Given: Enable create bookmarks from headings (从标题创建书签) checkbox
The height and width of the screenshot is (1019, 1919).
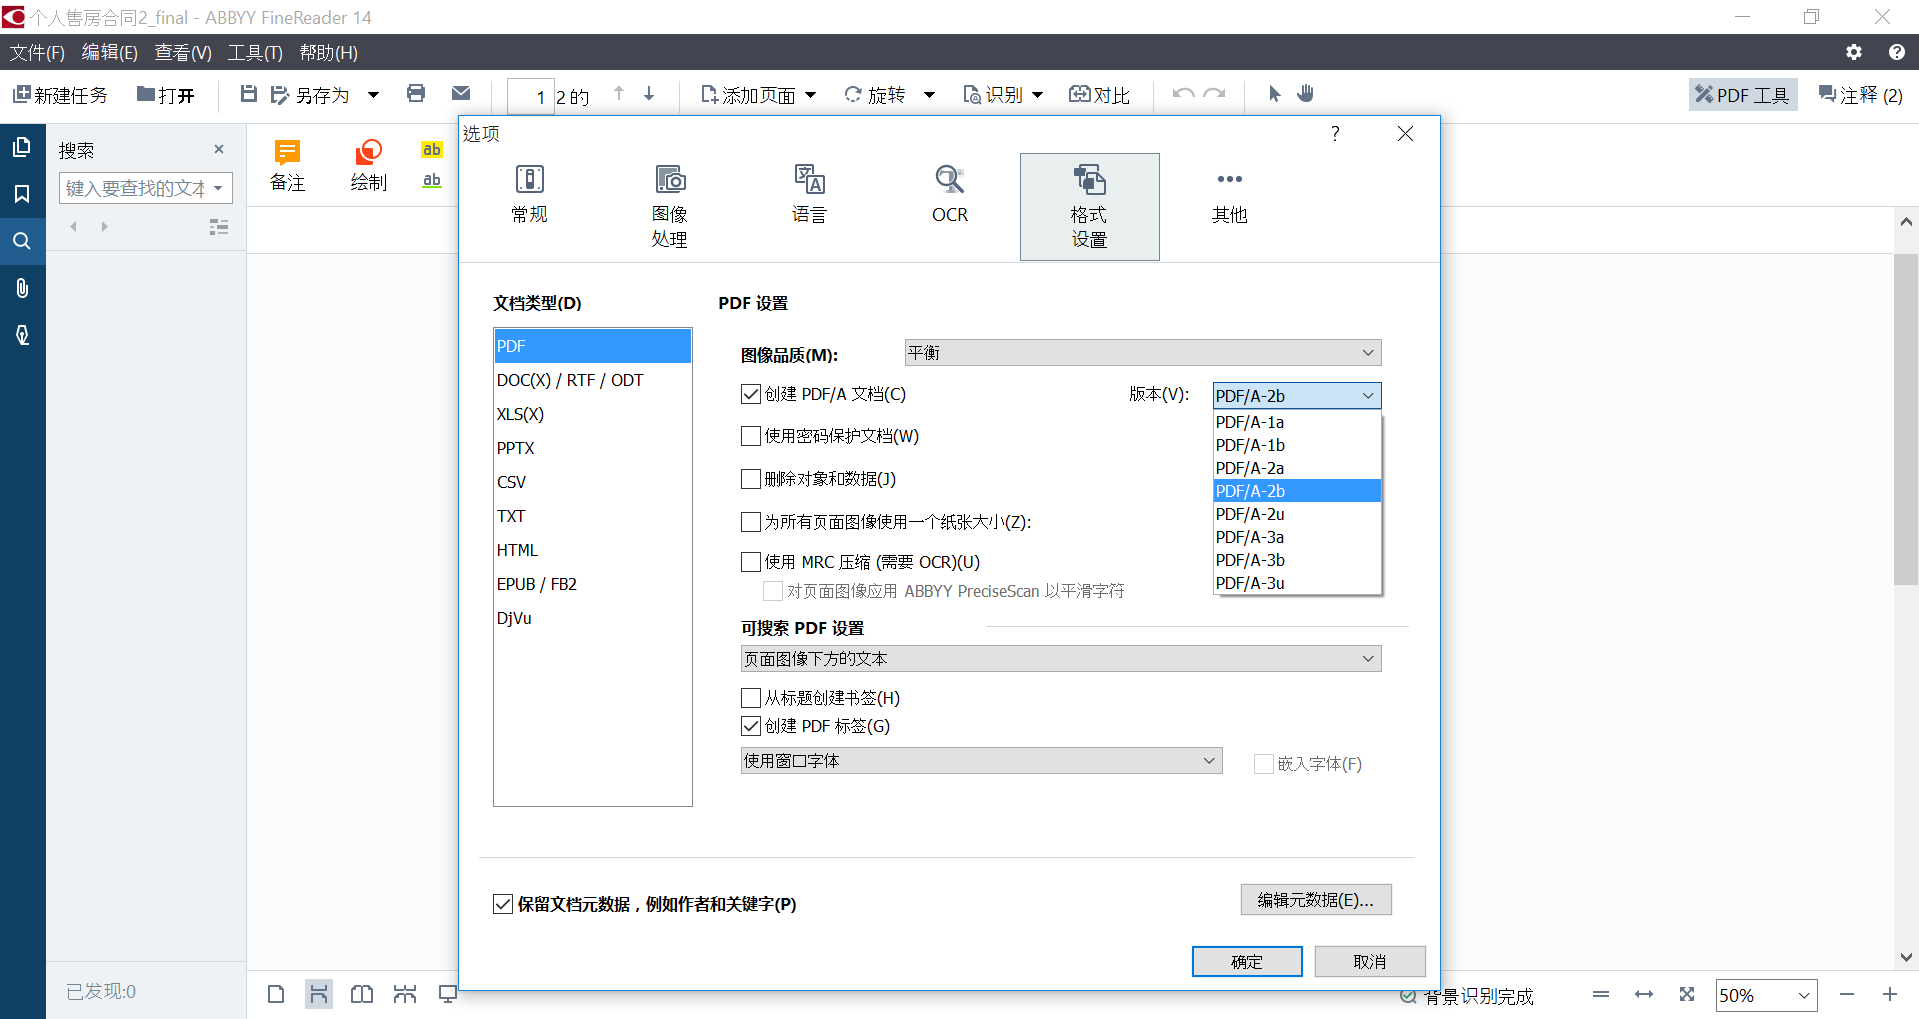Looking at the screenshot, I should click(751, 698).
